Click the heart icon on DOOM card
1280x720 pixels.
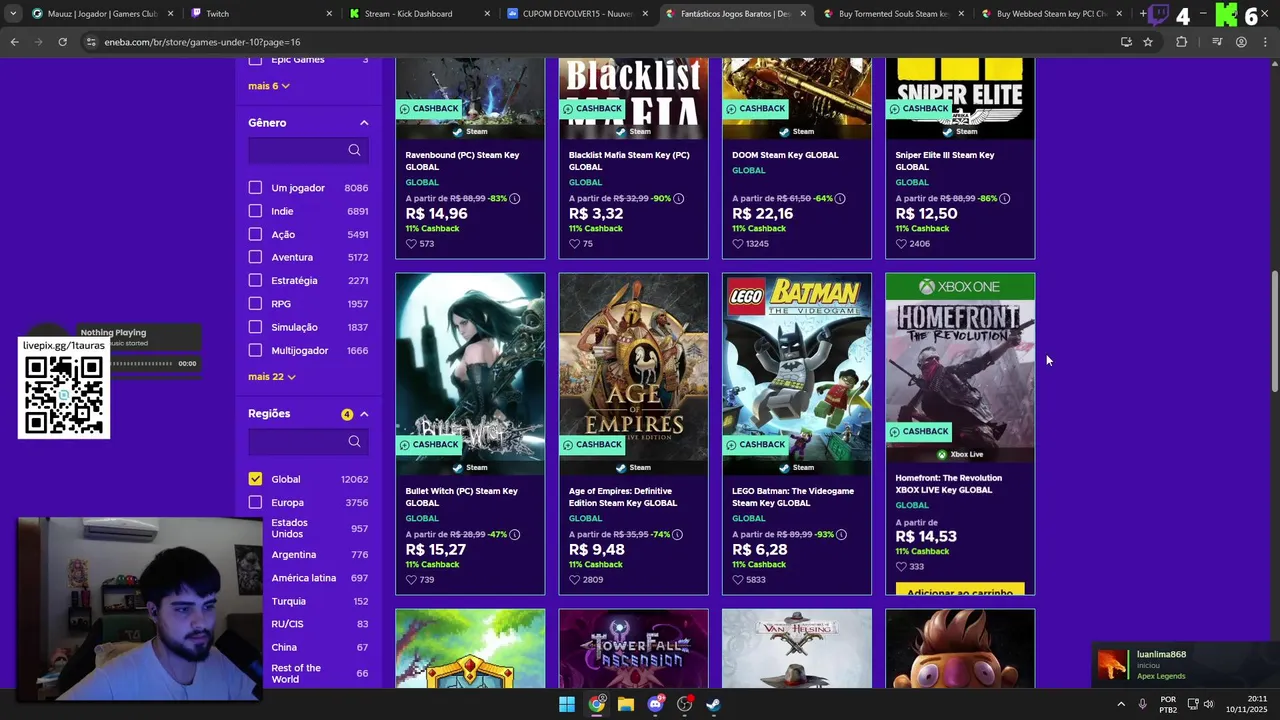[x=738, y=244]
